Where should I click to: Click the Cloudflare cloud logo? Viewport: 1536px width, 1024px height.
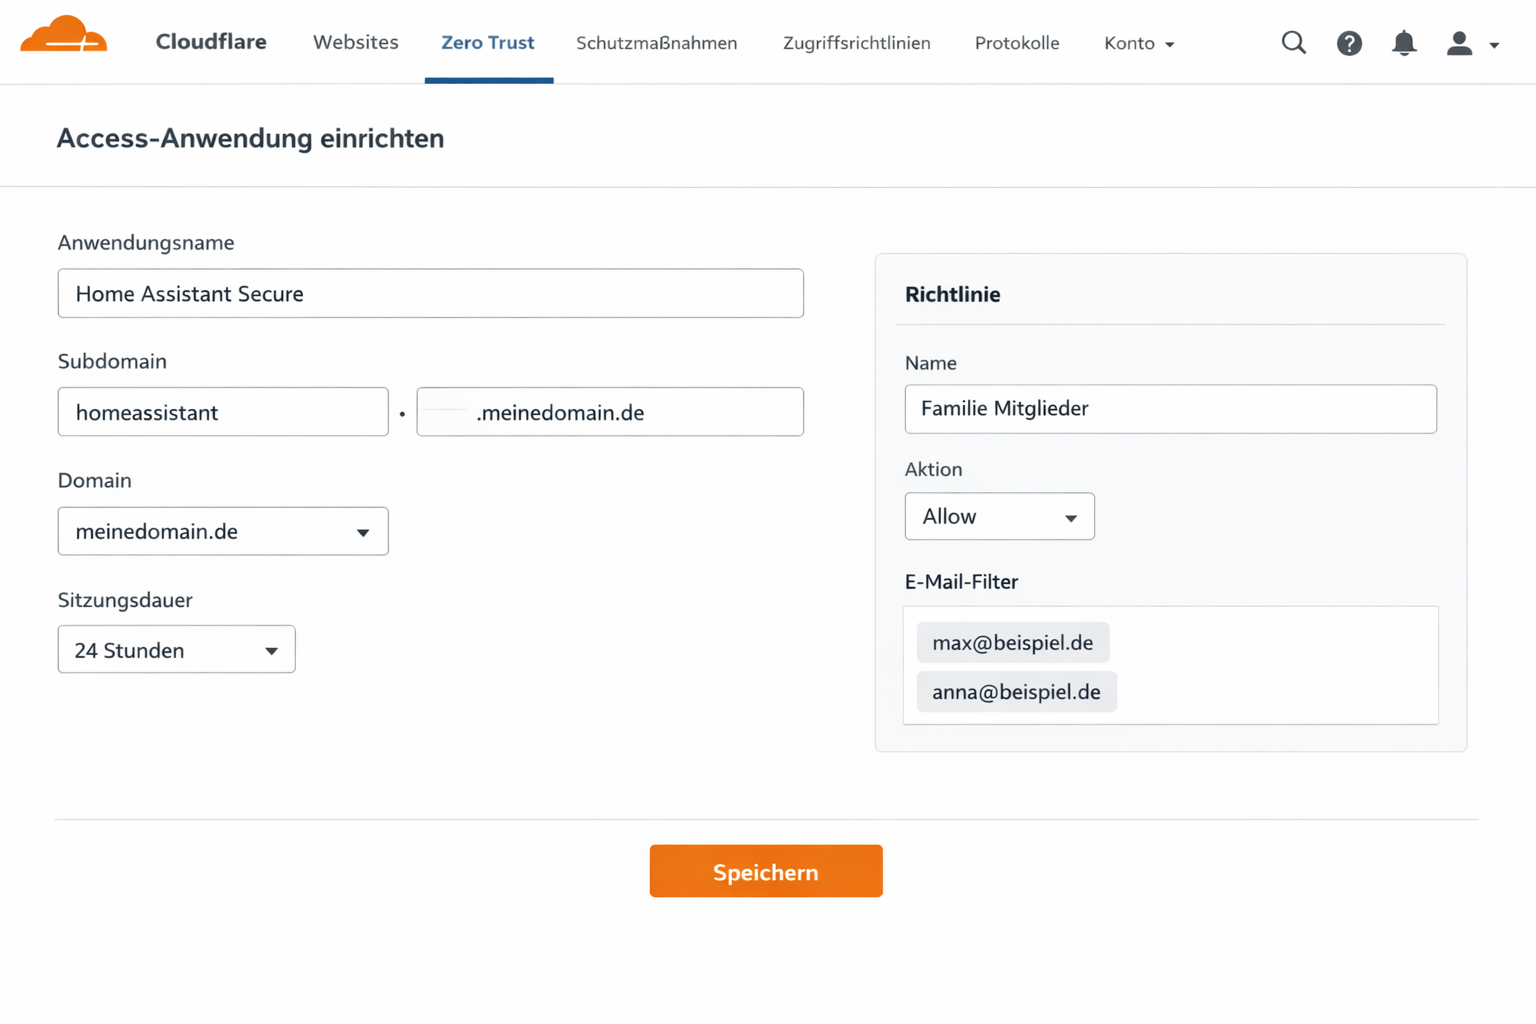[64, 35]
